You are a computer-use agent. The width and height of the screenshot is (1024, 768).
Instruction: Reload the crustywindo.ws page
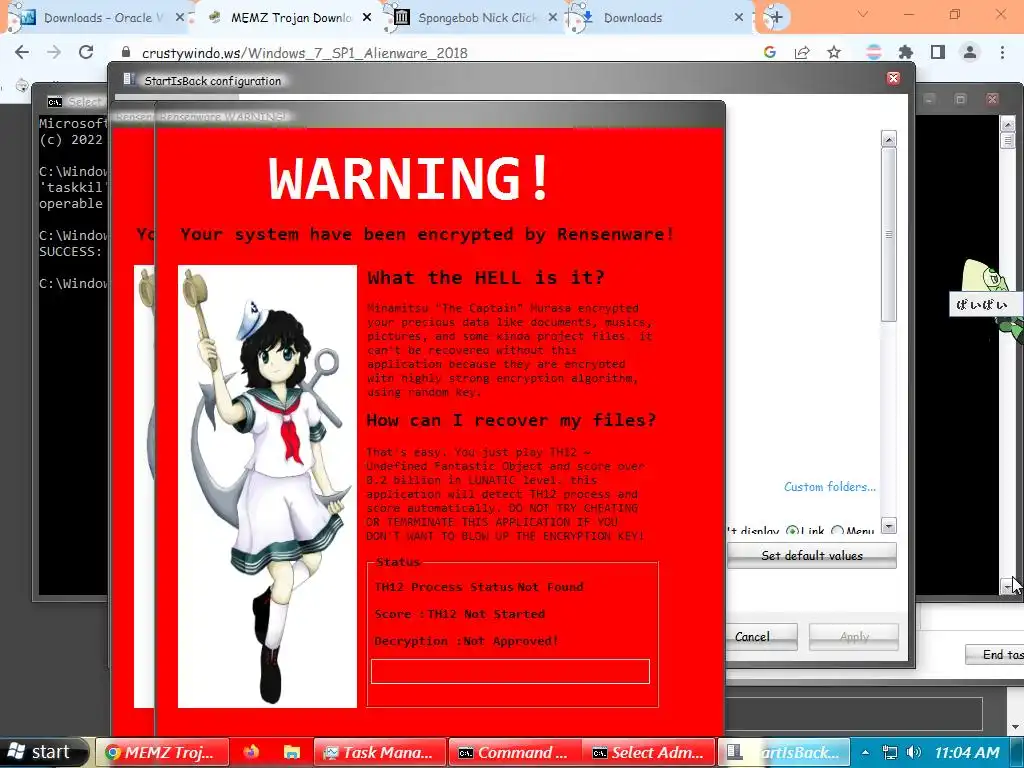point(86,52)
